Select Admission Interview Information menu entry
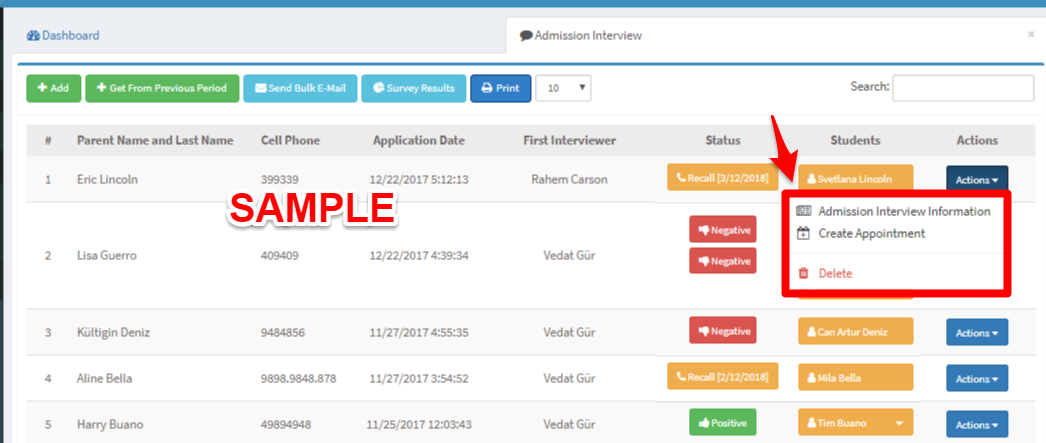This screenshot has height=443, width=1046. pos(903,211)
